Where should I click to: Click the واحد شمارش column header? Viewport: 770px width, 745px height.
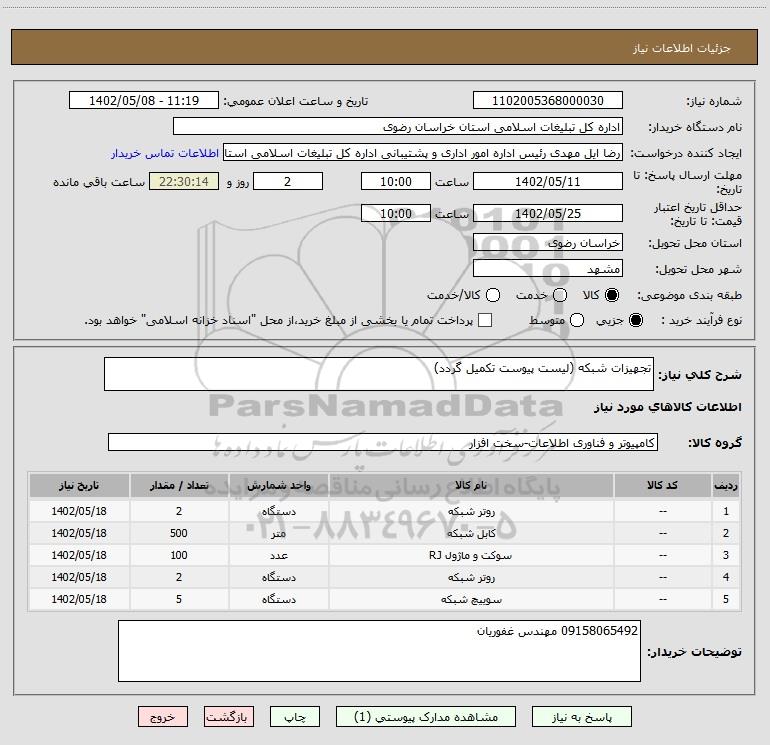(278, 485)
